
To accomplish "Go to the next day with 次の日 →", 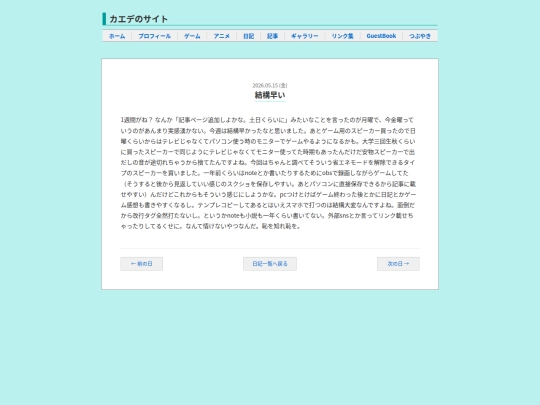I will [x=398, y=264].
